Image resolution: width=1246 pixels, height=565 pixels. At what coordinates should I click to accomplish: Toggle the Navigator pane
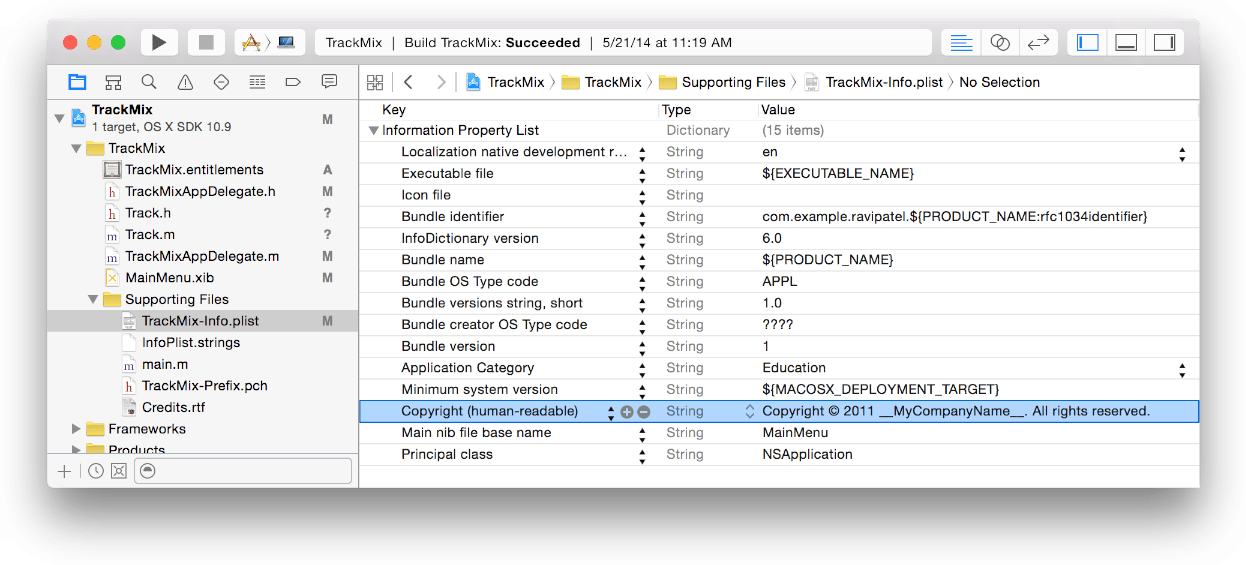click(1088, 42)
